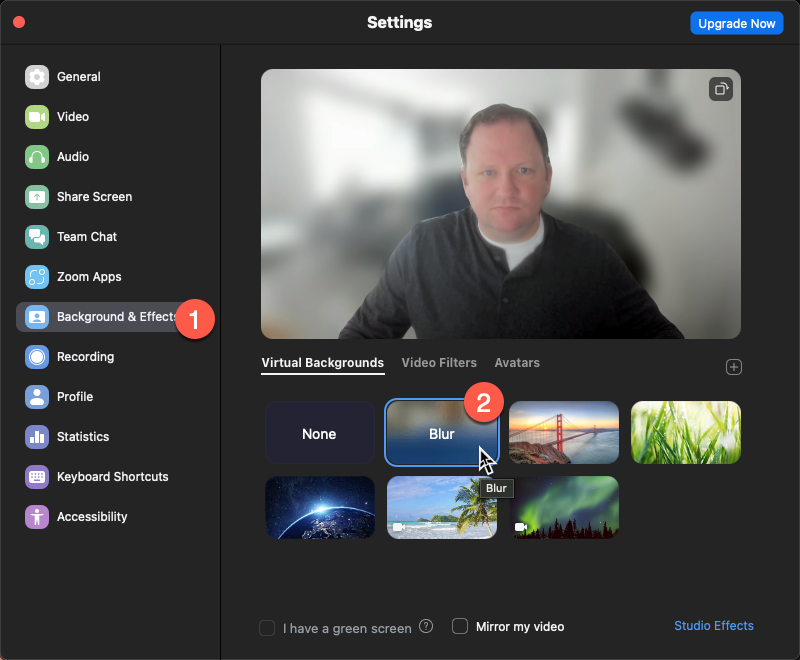The width and height of the screenshot is (800, 660).
Task: Select the Audio headphones icon
Action: 37,157
